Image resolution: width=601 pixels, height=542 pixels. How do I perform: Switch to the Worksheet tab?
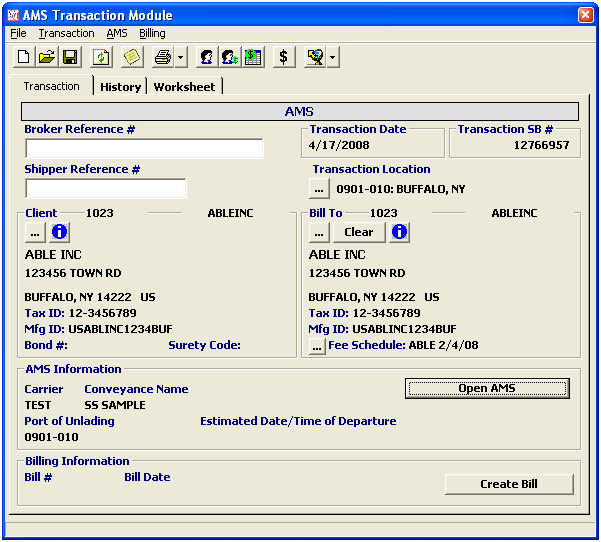coord(184,87)
